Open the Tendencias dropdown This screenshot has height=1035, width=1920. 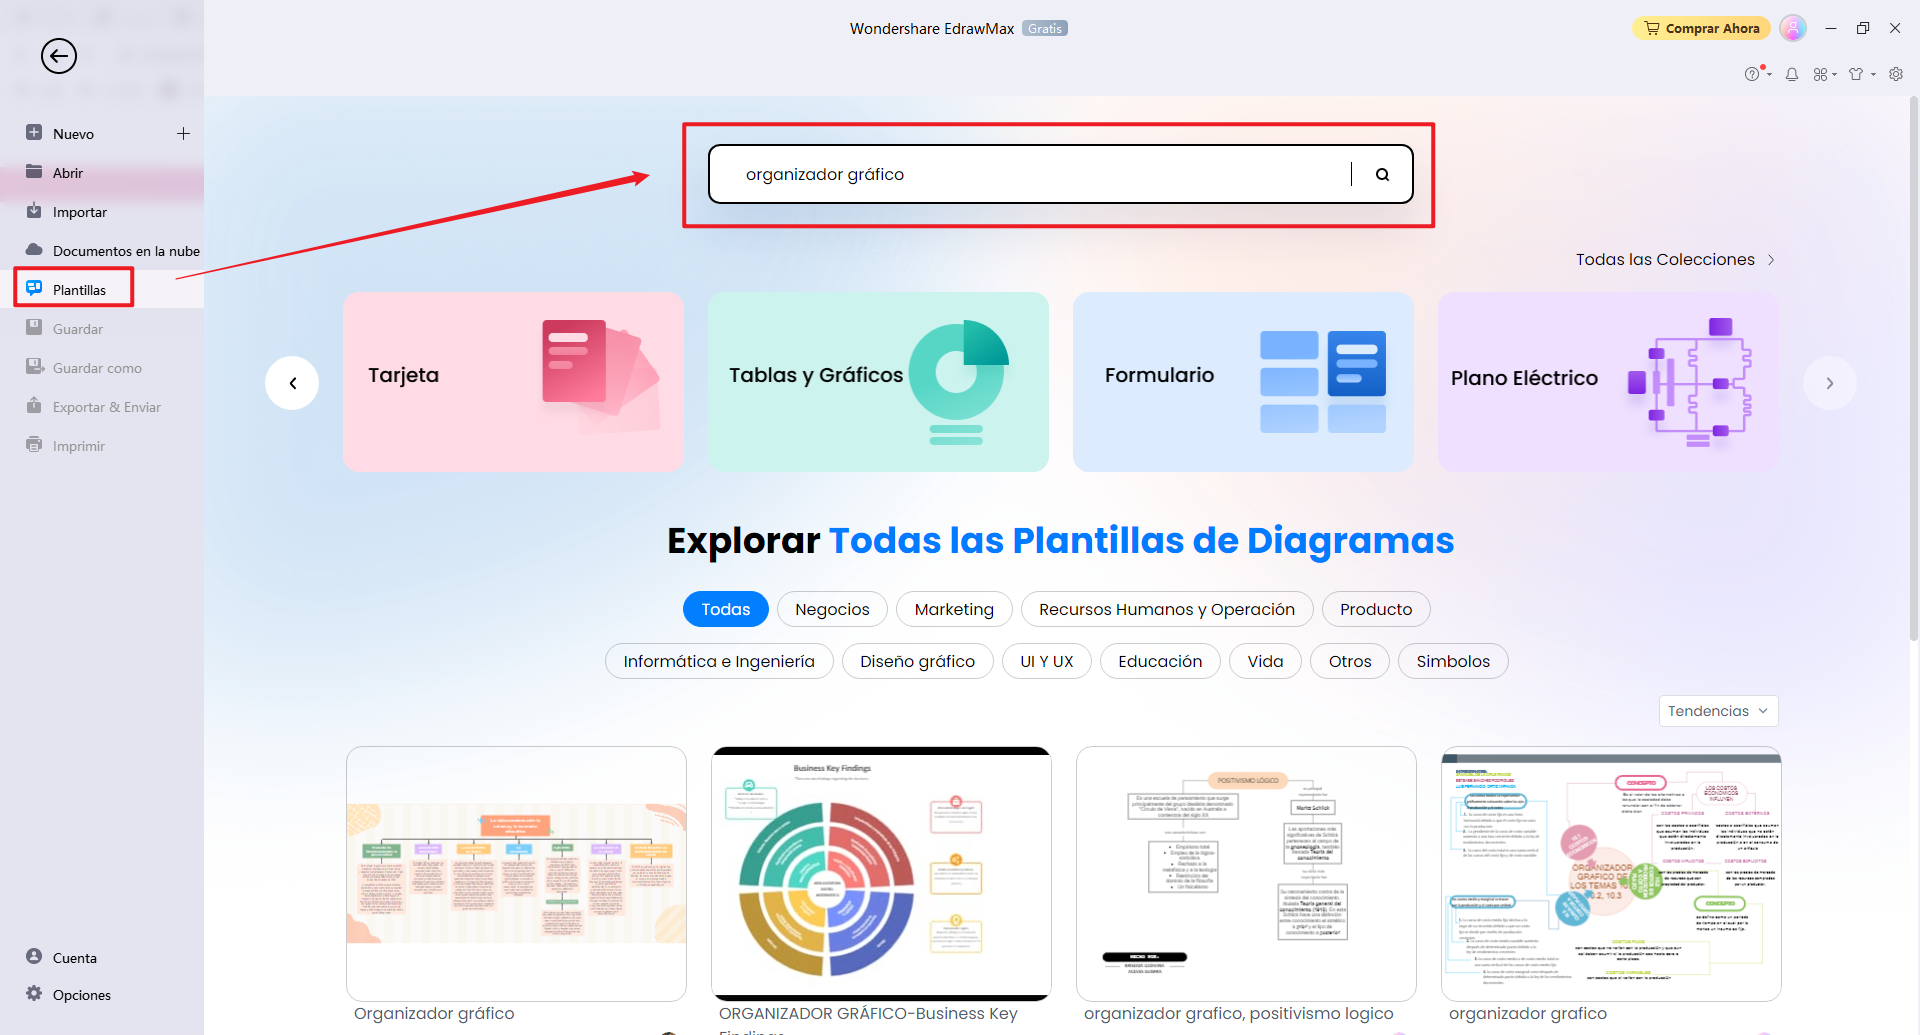pos(1717,710)
